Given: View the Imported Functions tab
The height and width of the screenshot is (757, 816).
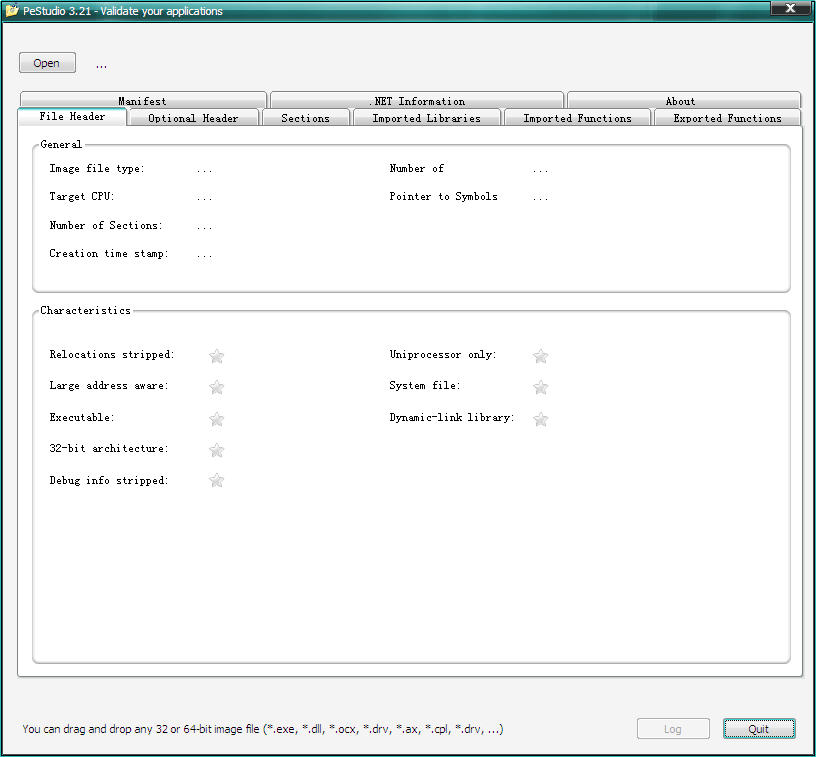Looking at the screenshot, I should click(578, 118).
